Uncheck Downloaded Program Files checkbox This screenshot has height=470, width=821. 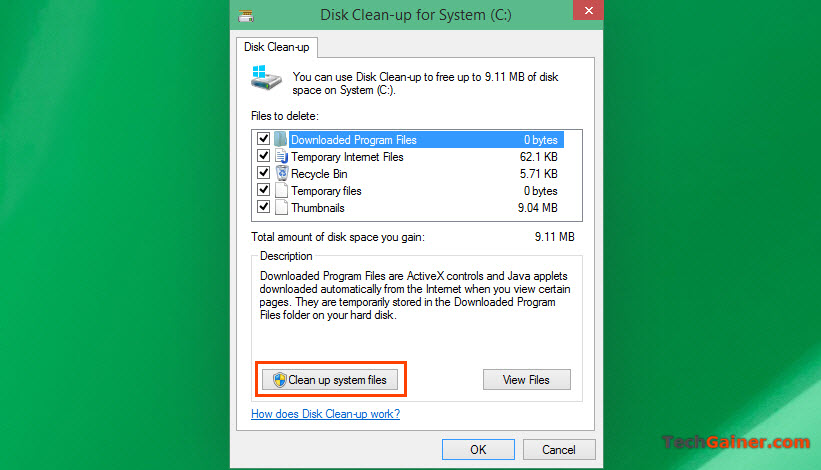[263, 139]
